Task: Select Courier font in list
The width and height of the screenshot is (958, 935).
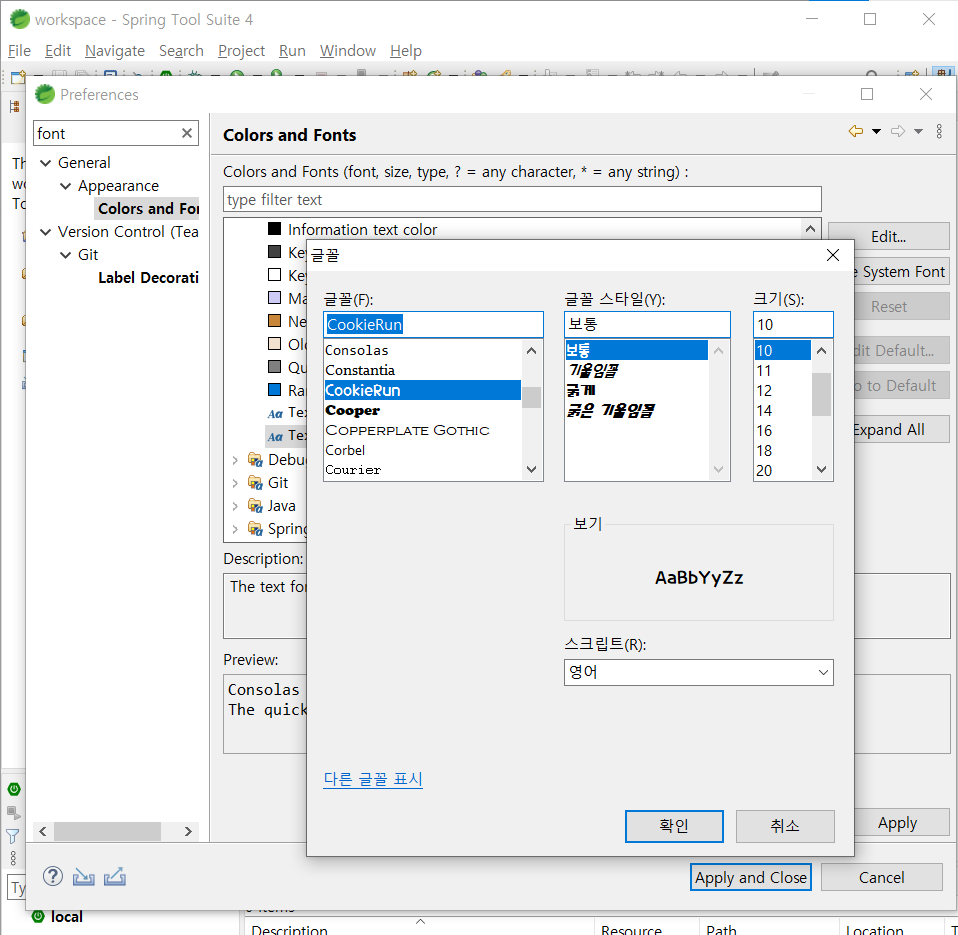Action: (423, 470)
